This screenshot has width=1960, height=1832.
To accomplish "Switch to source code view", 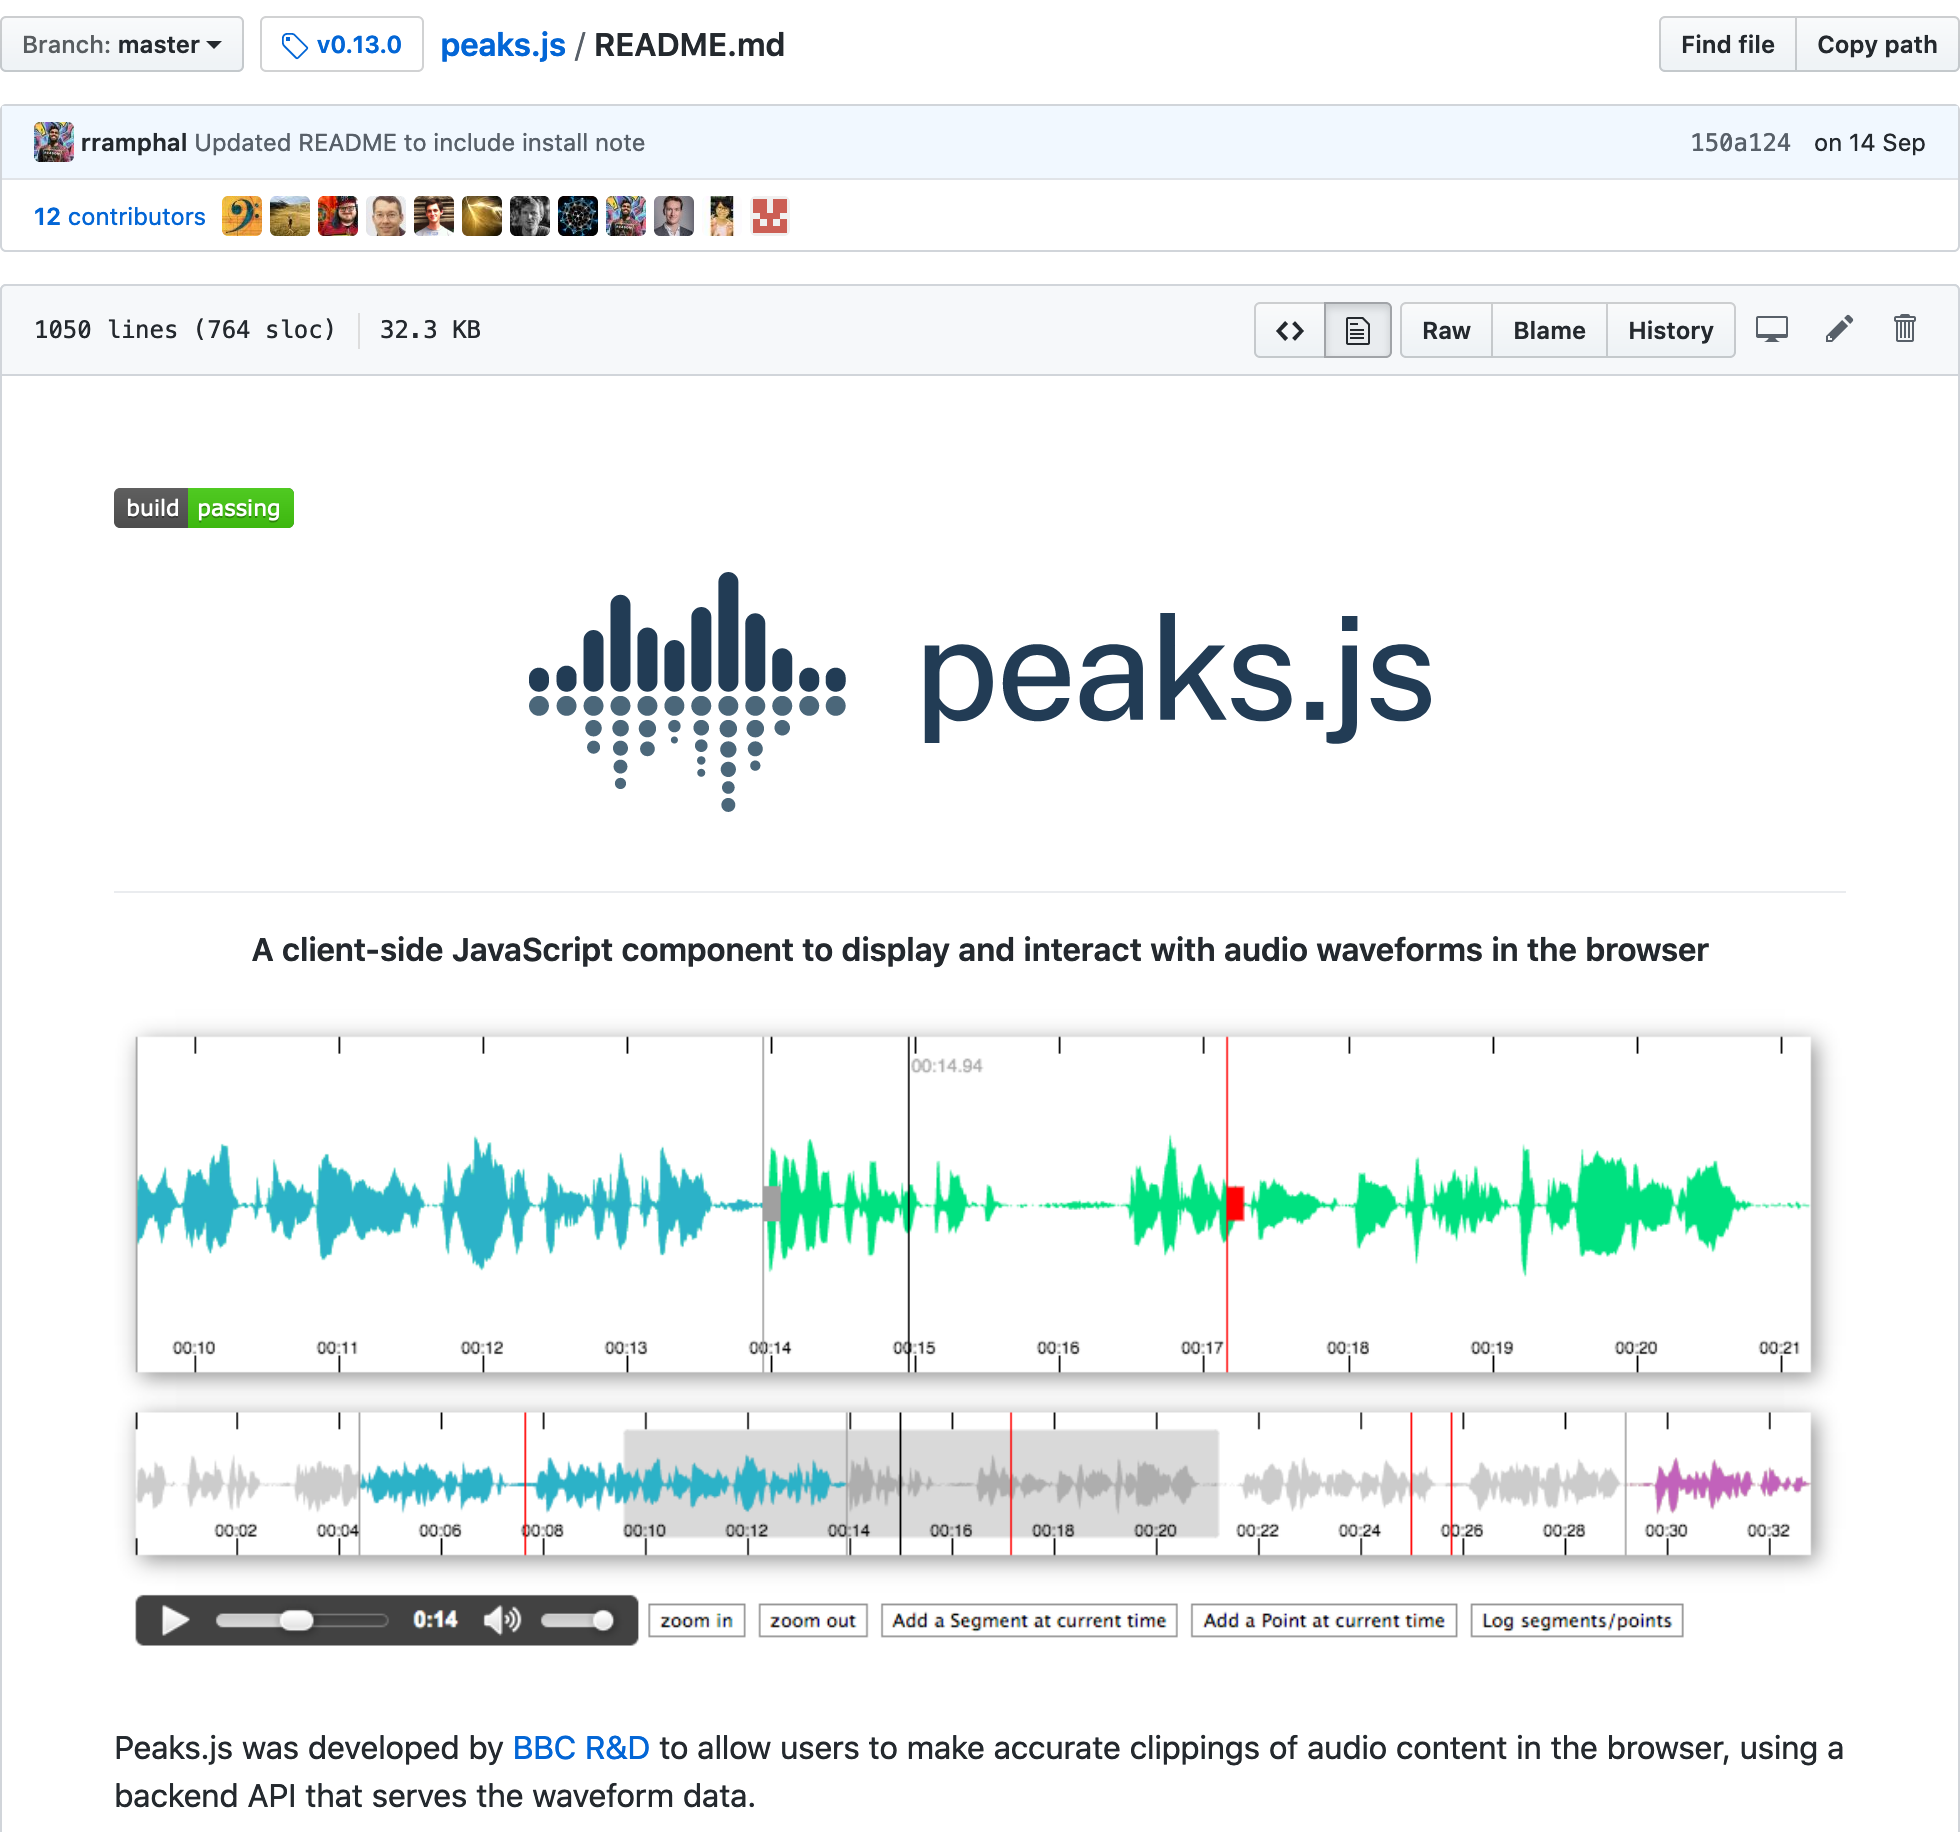I will [x=1290, y=330].
